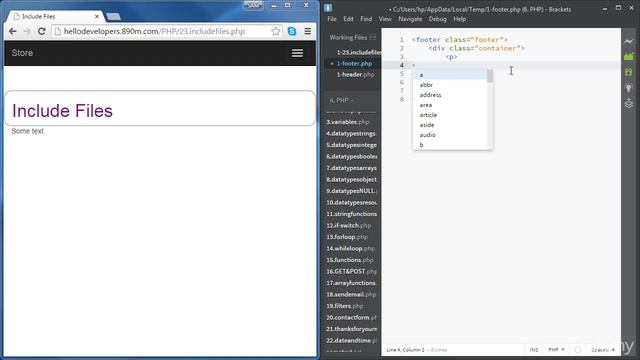Click the linting status circle in status bar

click(x=578, y=350)
